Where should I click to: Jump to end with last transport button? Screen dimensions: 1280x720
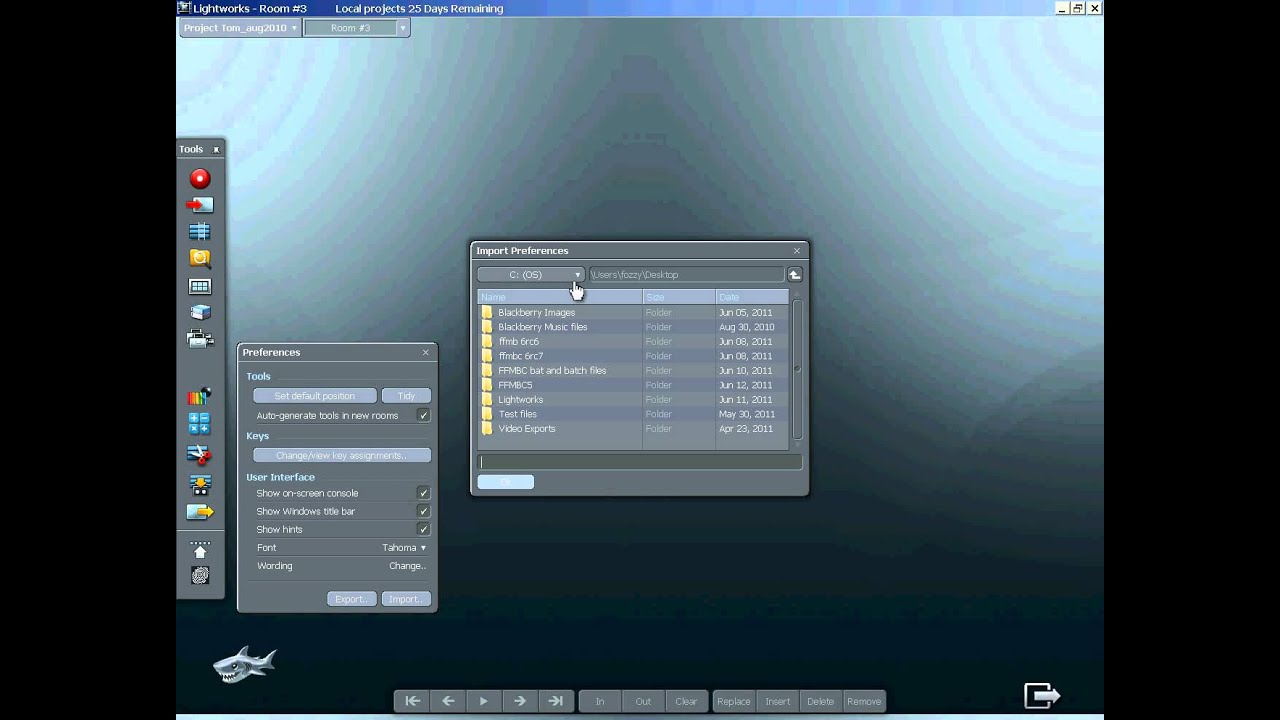556,701
